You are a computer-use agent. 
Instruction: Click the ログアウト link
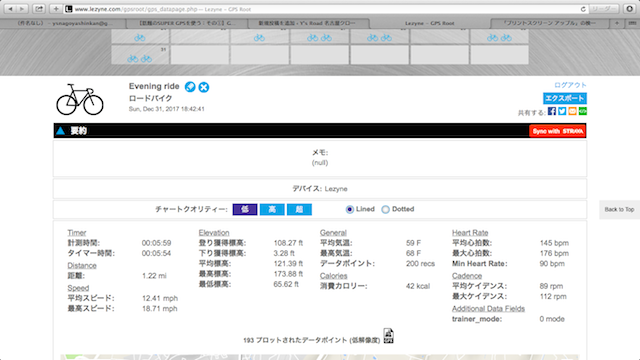click(570, 85)
